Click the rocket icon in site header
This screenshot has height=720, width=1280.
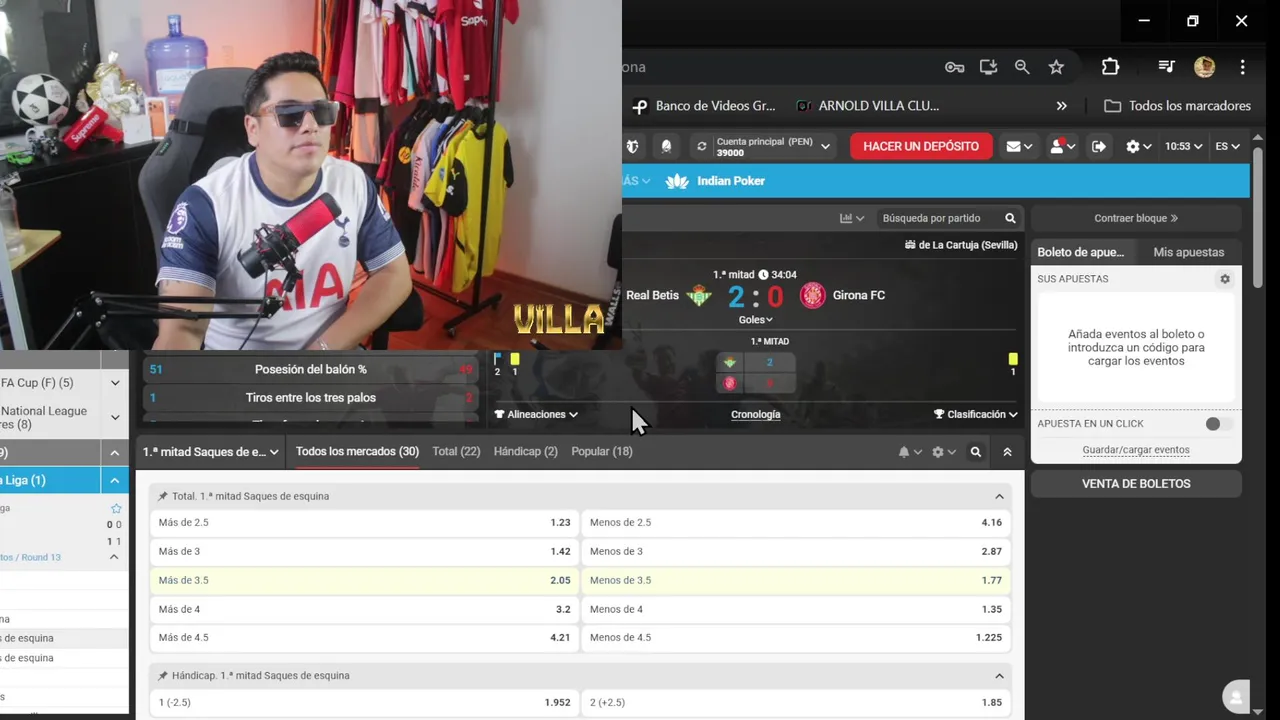(x=666, y=146)
